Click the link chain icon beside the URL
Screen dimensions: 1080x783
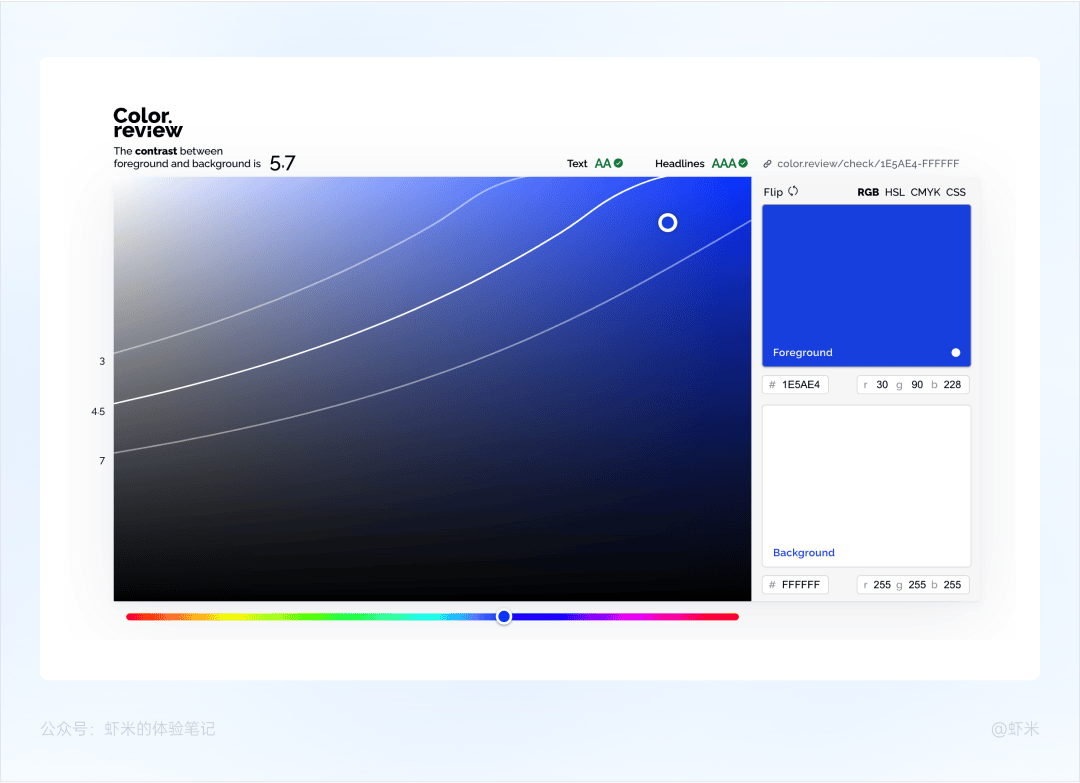(x=767, y=164)
